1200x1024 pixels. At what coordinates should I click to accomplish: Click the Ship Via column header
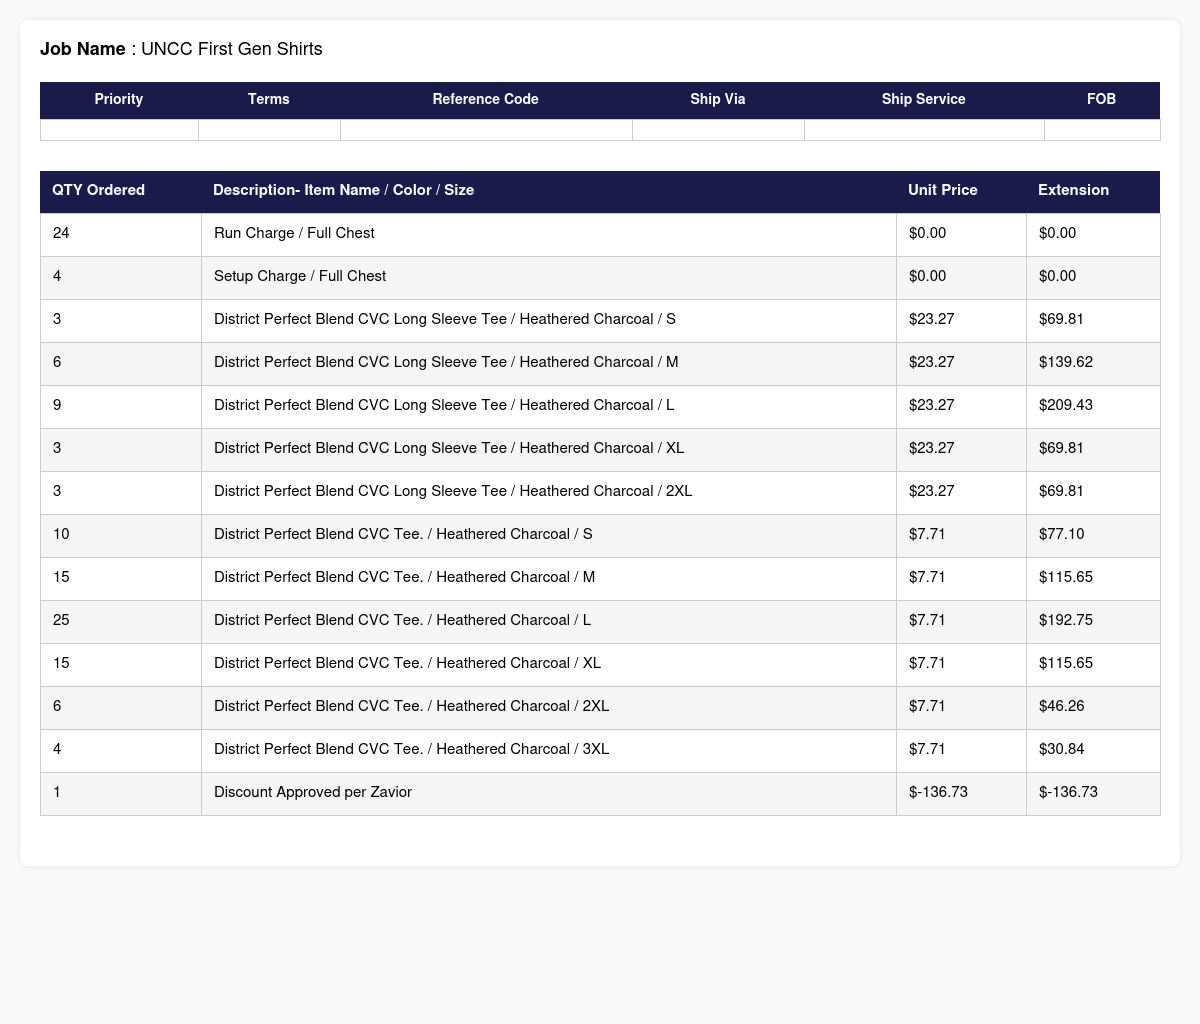pos(718,99)
